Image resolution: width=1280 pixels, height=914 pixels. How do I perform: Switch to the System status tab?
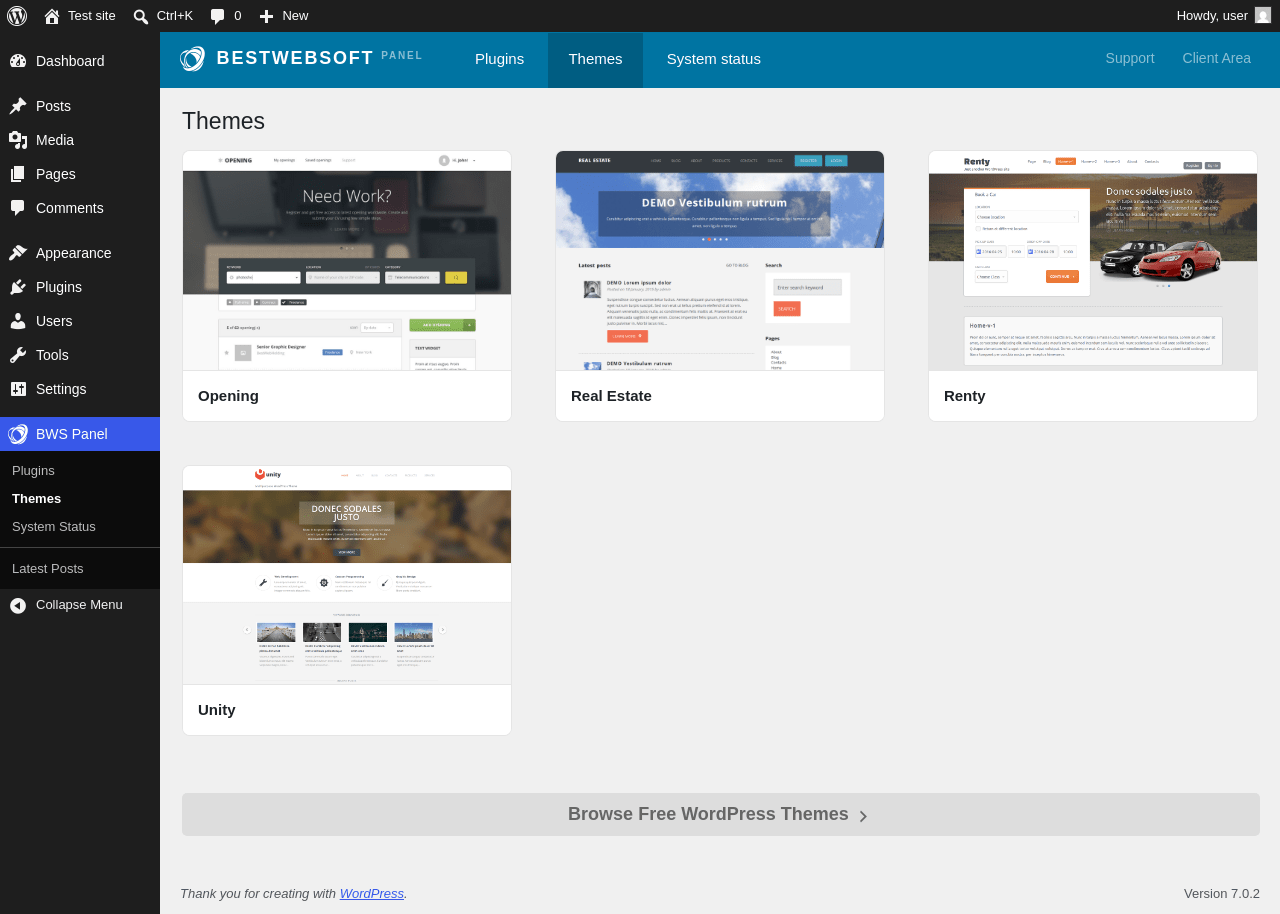point(714,59)
